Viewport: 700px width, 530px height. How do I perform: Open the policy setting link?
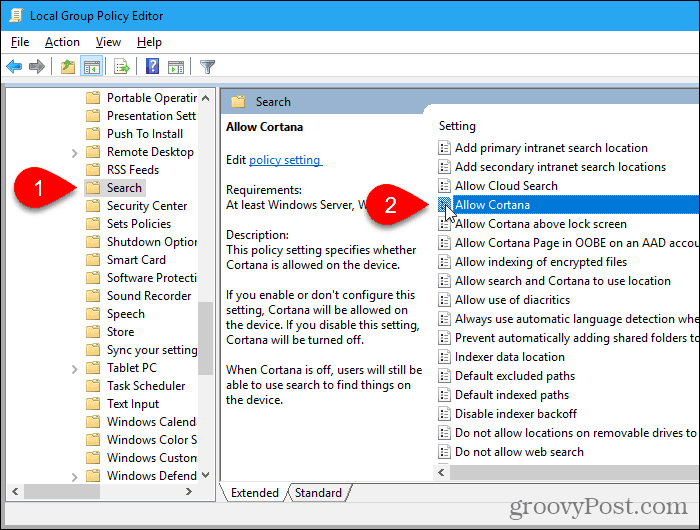pyautogui.click(x=285, y=160)
